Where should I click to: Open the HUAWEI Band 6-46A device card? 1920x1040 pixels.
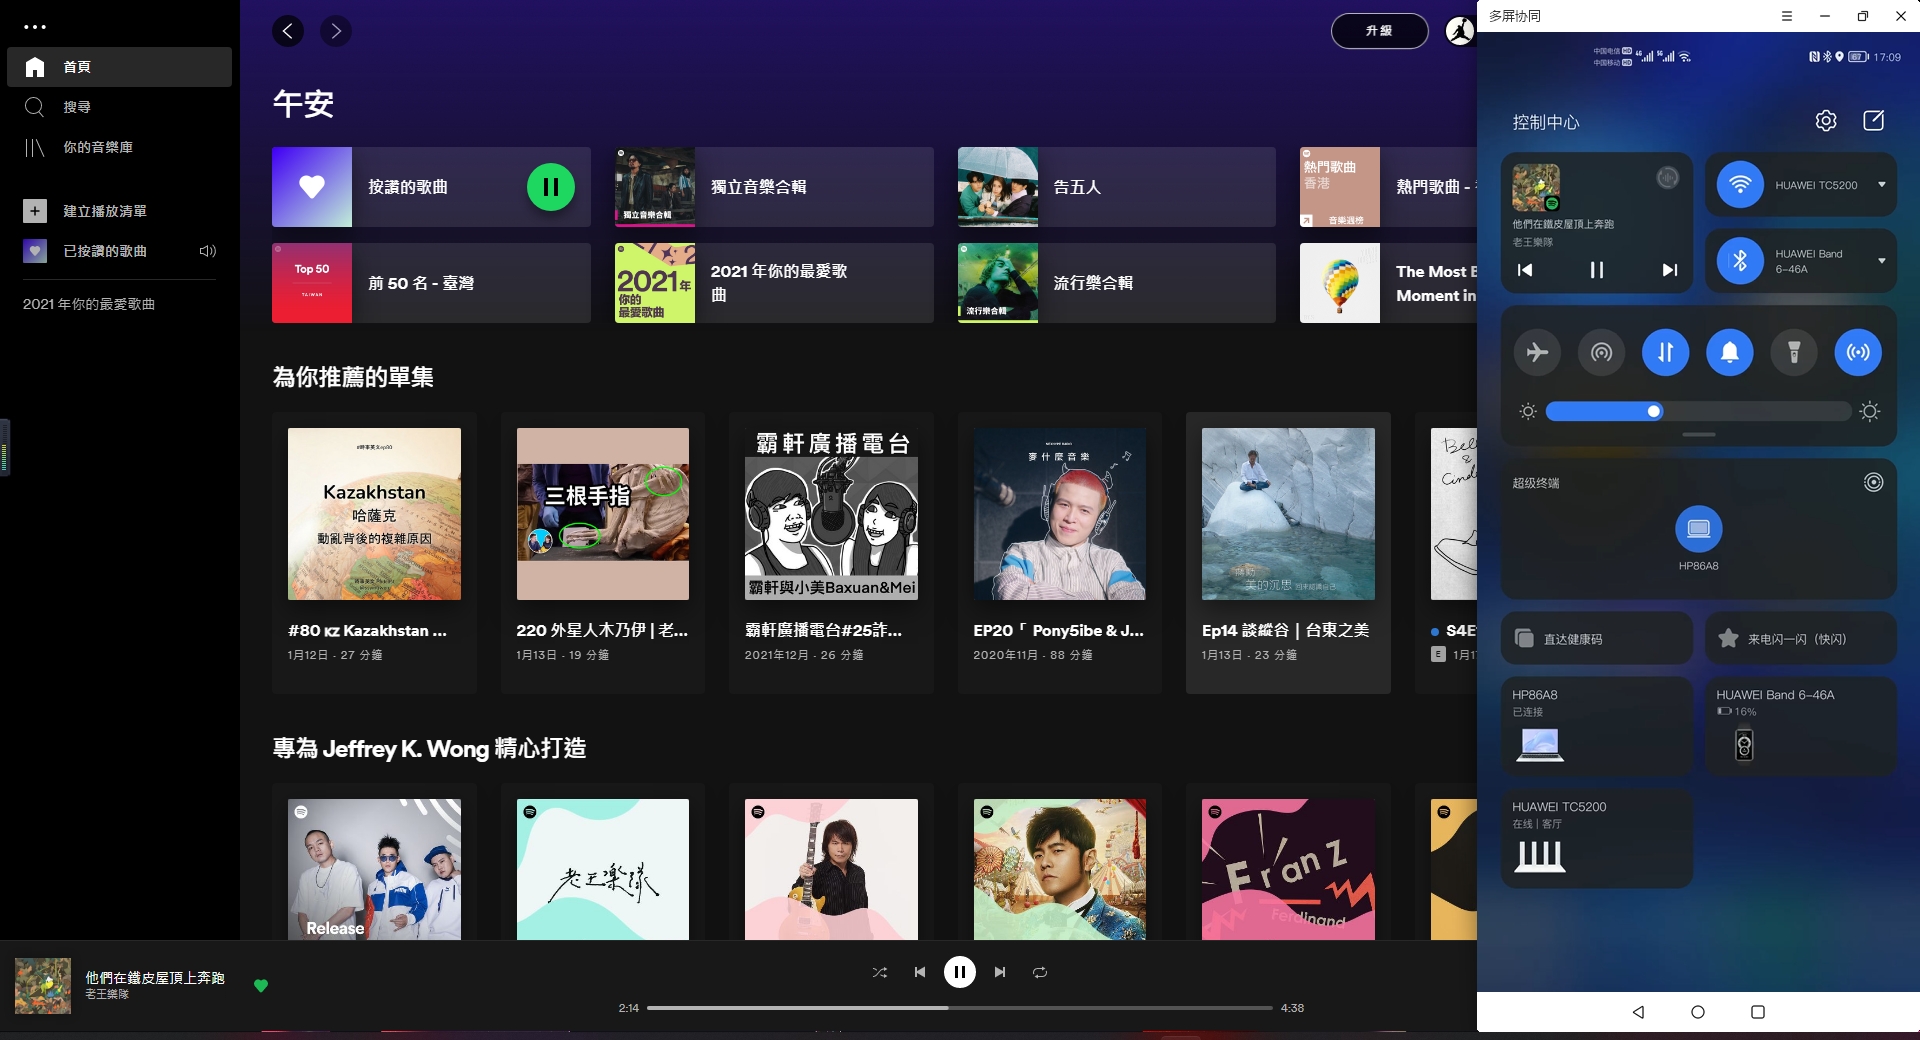click(1801, 726)
